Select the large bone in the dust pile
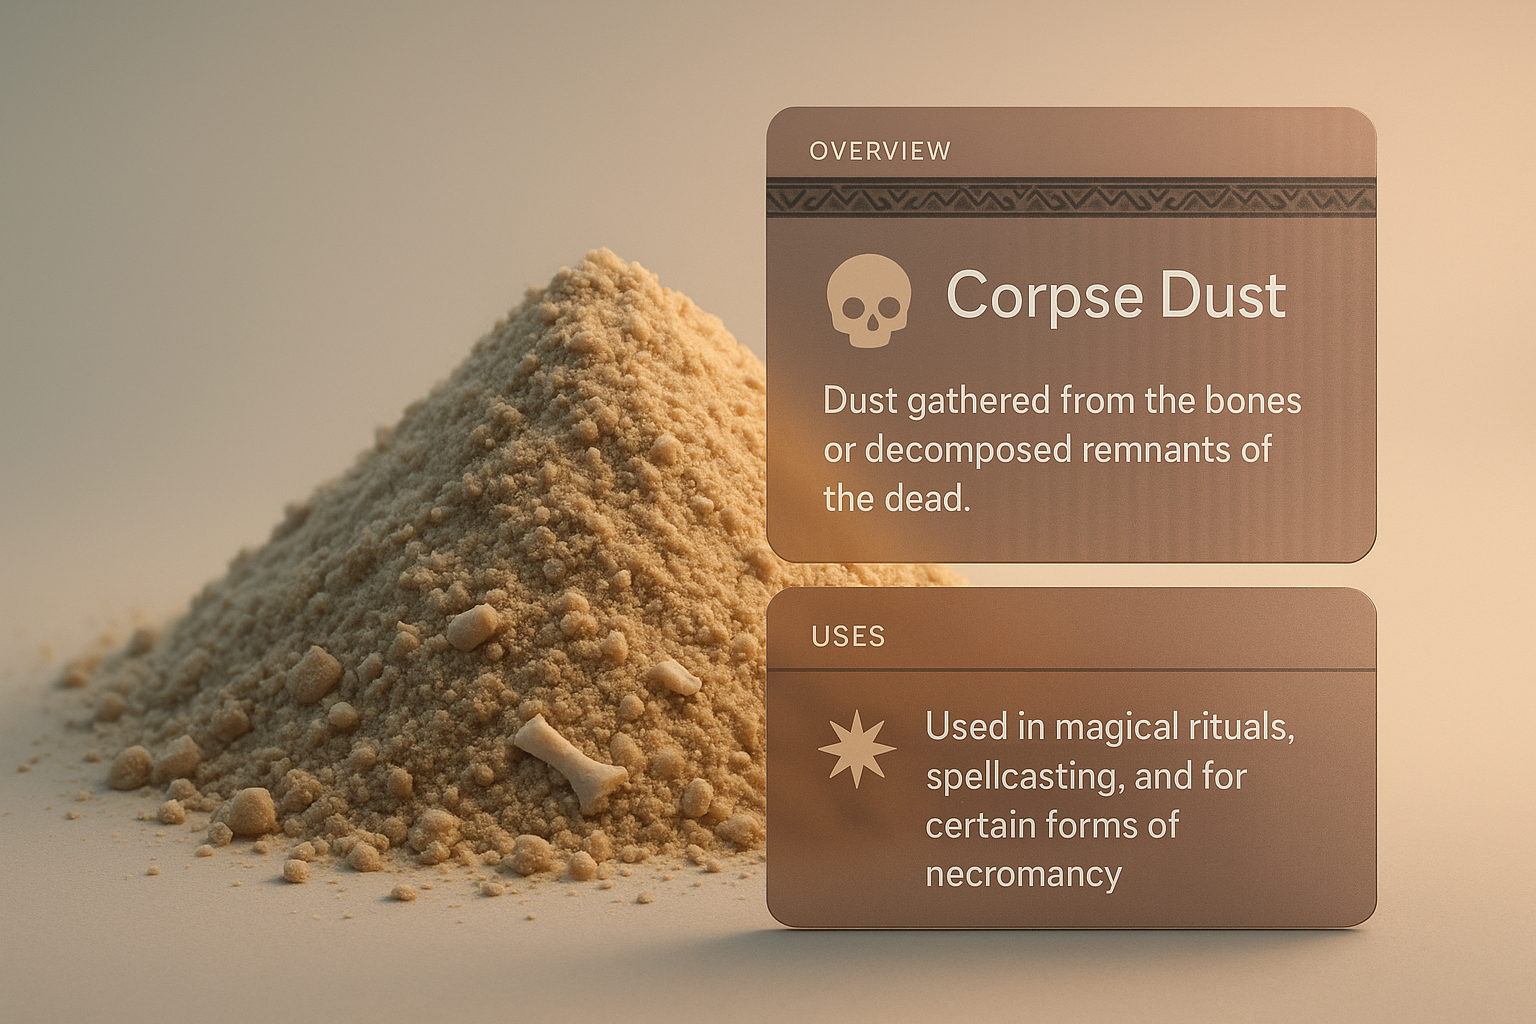 [568, 762]
